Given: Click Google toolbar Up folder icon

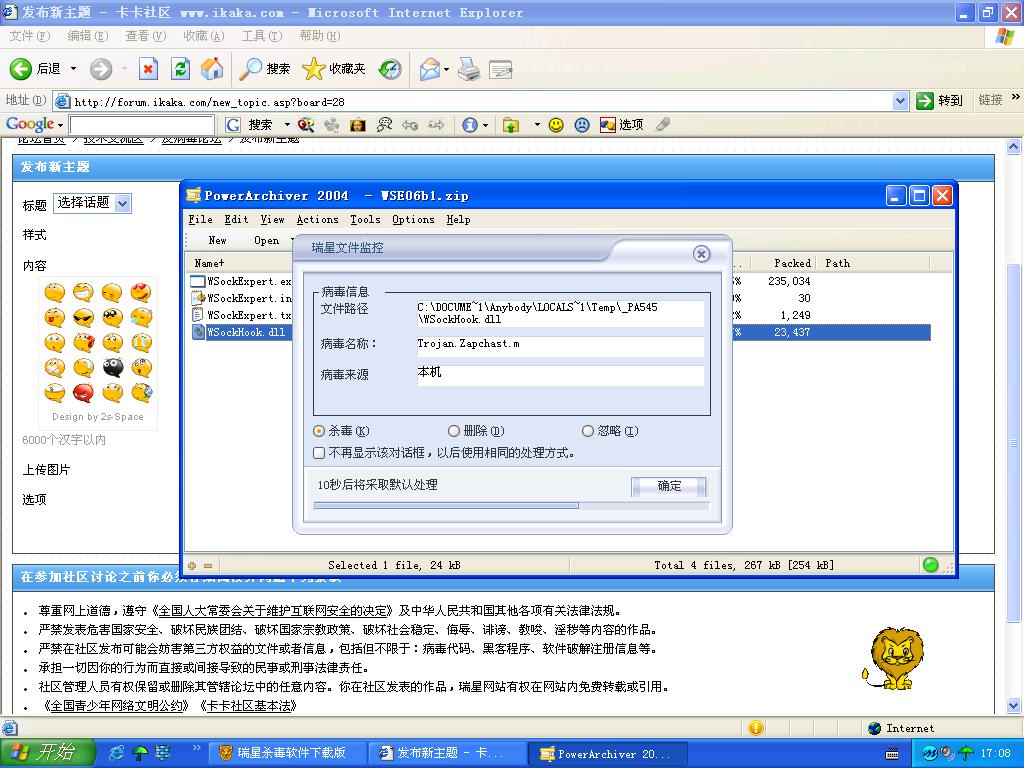Looking at the screenshot, I should (x=511, y=124).
